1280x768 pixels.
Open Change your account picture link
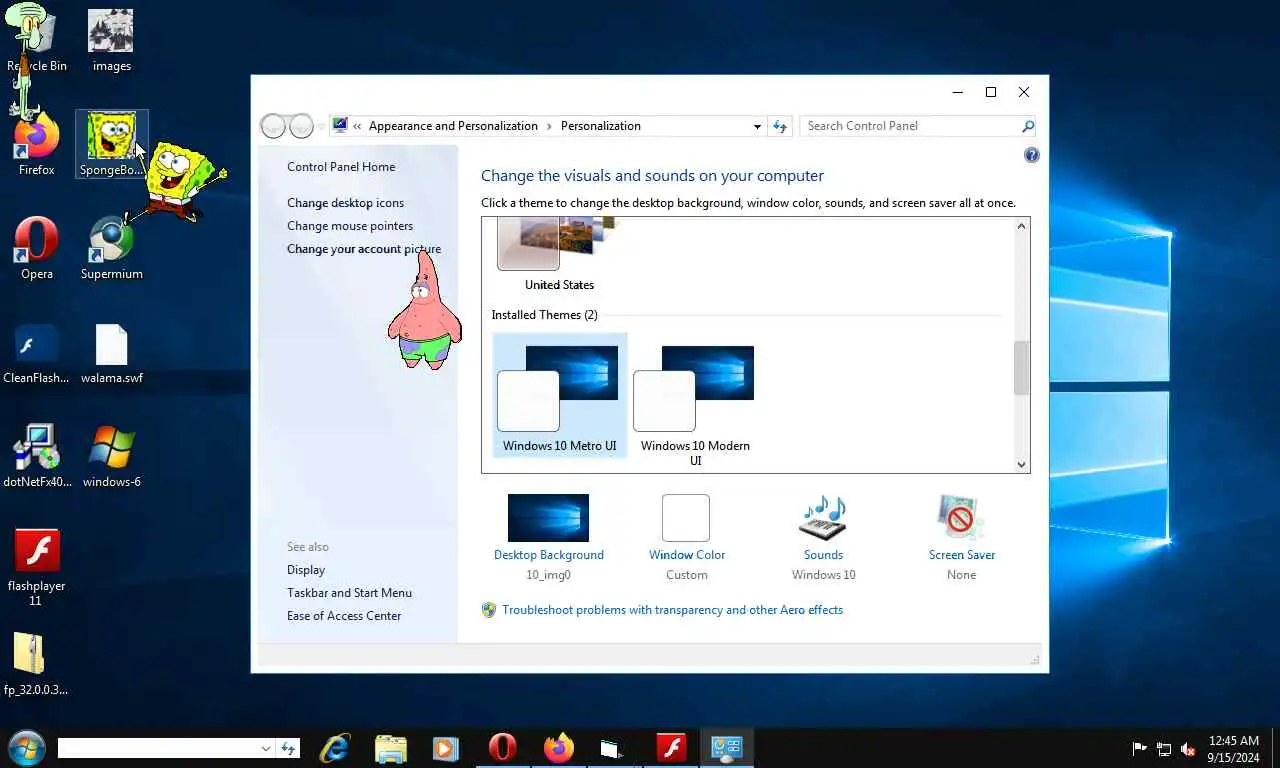364,249
